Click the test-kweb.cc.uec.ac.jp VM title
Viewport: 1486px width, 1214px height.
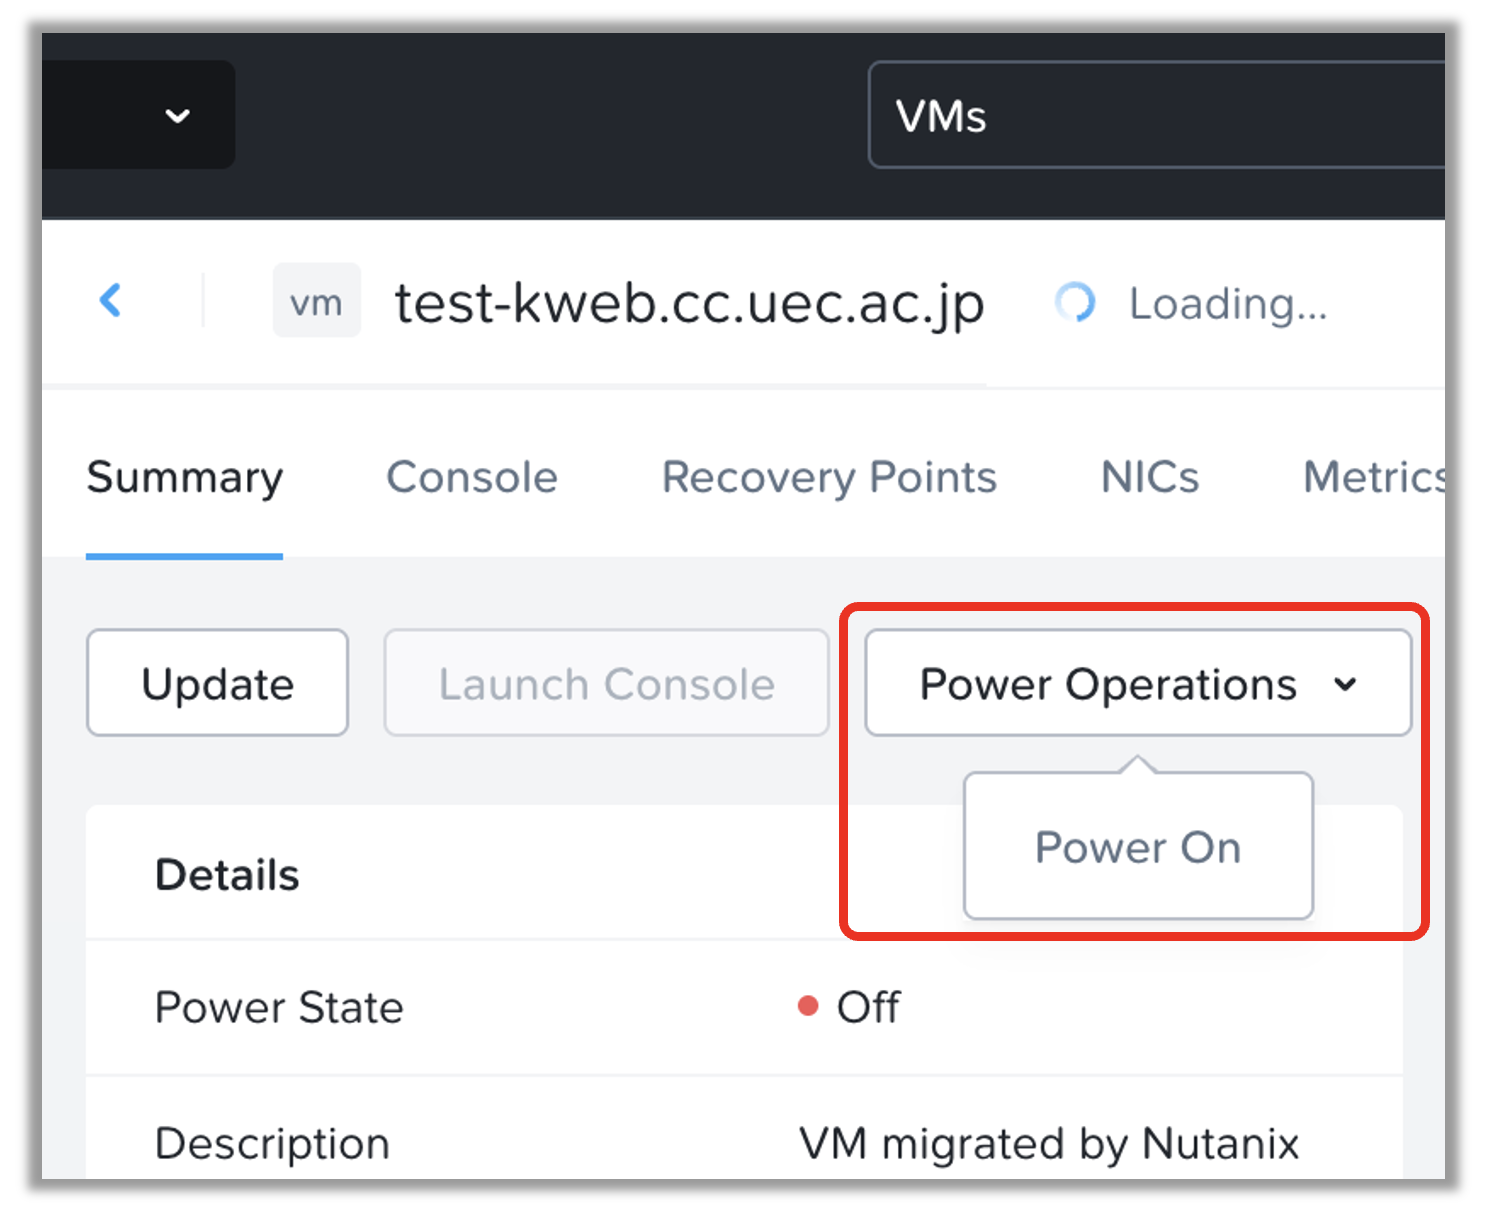pyautogui.click(x=689, y=303)
